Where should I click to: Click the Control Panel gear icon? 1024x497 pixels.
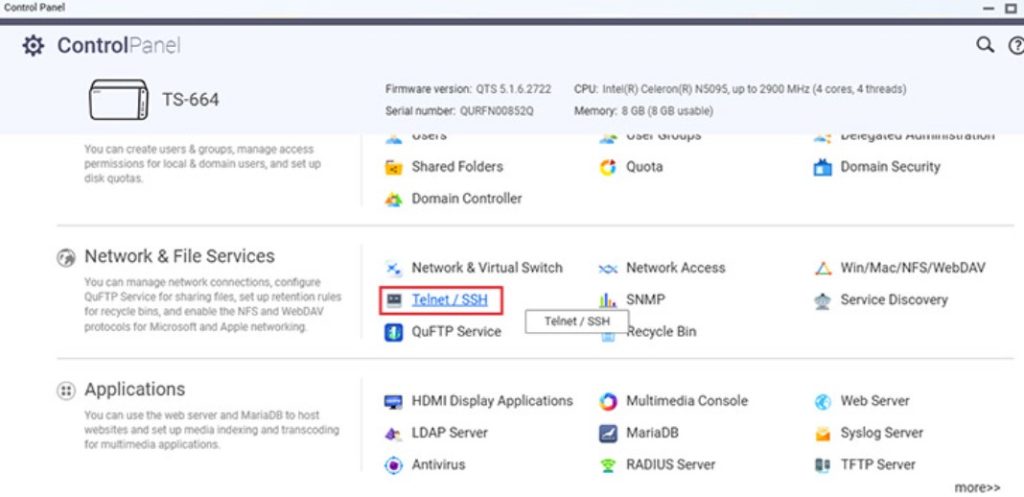pos(33,46)
